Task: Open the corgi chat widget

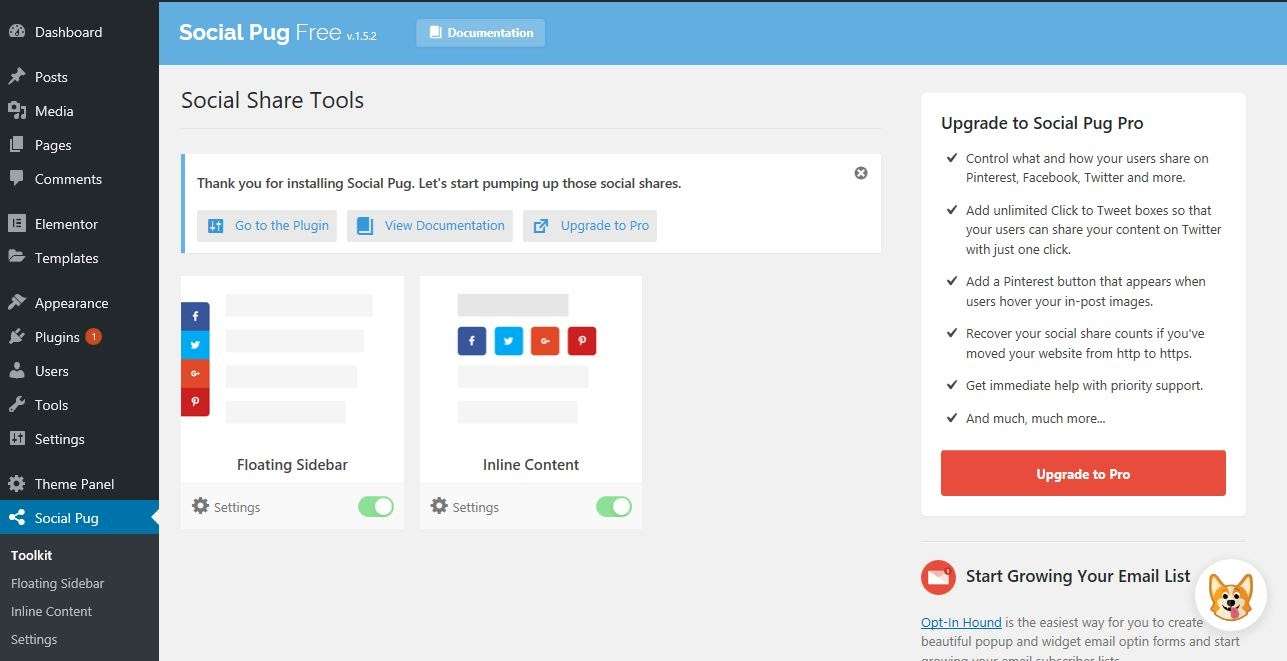Action: (1230, 594)
